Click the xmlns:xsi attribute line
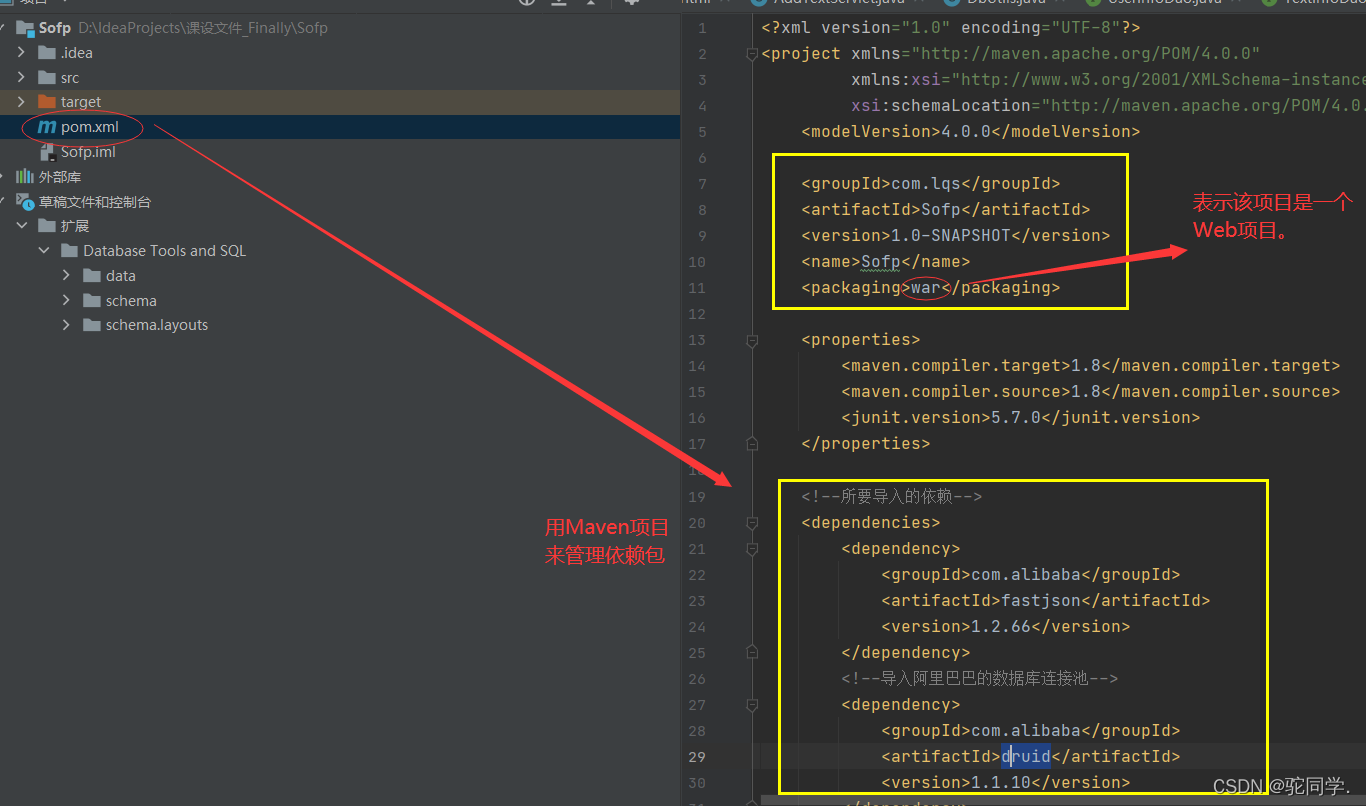The image size is (1366, 806). pyautogui.click(x=1108, y=79)
